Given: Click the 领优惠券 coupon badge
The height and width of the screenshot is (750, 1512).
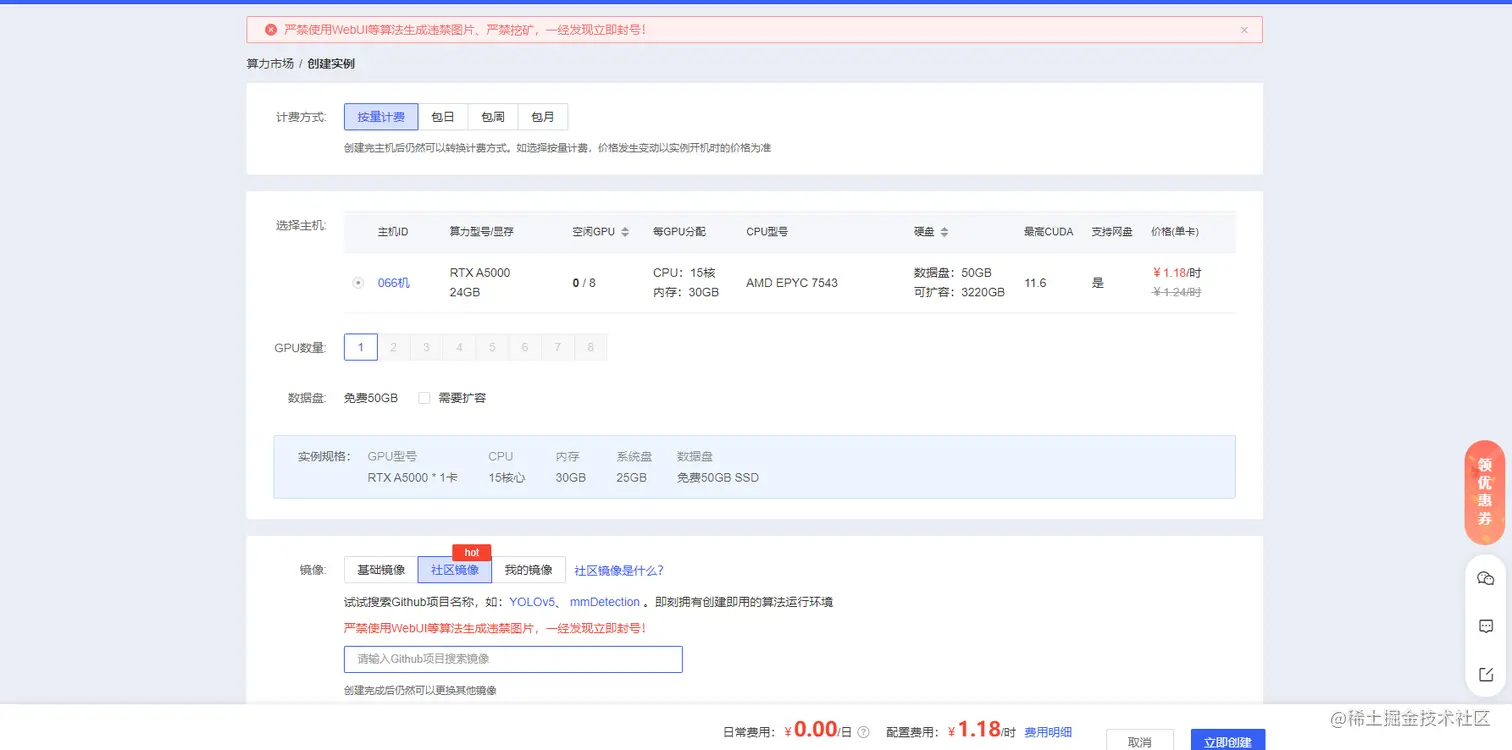Looking at the screenshot, I should pos(1485,492).
